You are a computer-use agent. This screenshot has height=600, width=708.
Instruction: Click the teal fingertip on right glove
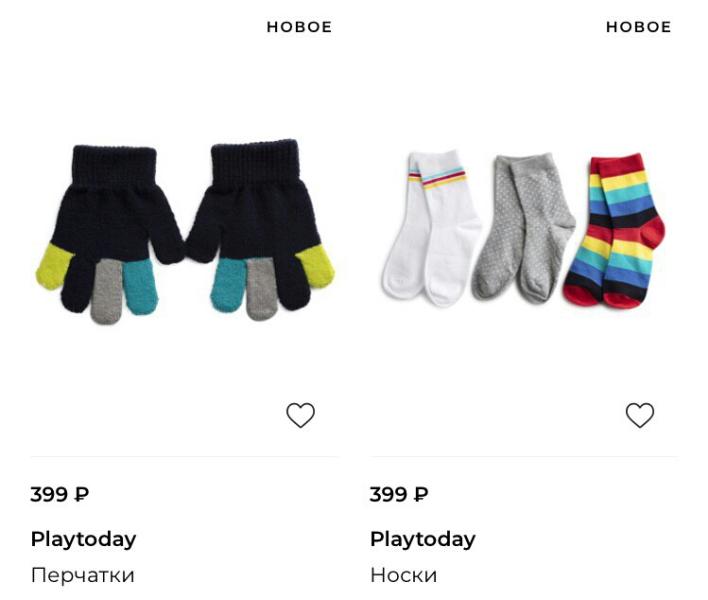[228, 284]
